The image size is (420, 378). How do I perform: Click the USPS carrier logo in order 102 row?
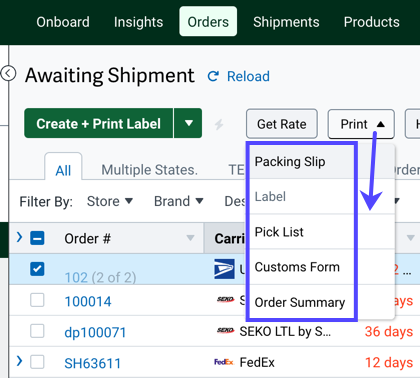click(x=224, y=269)
